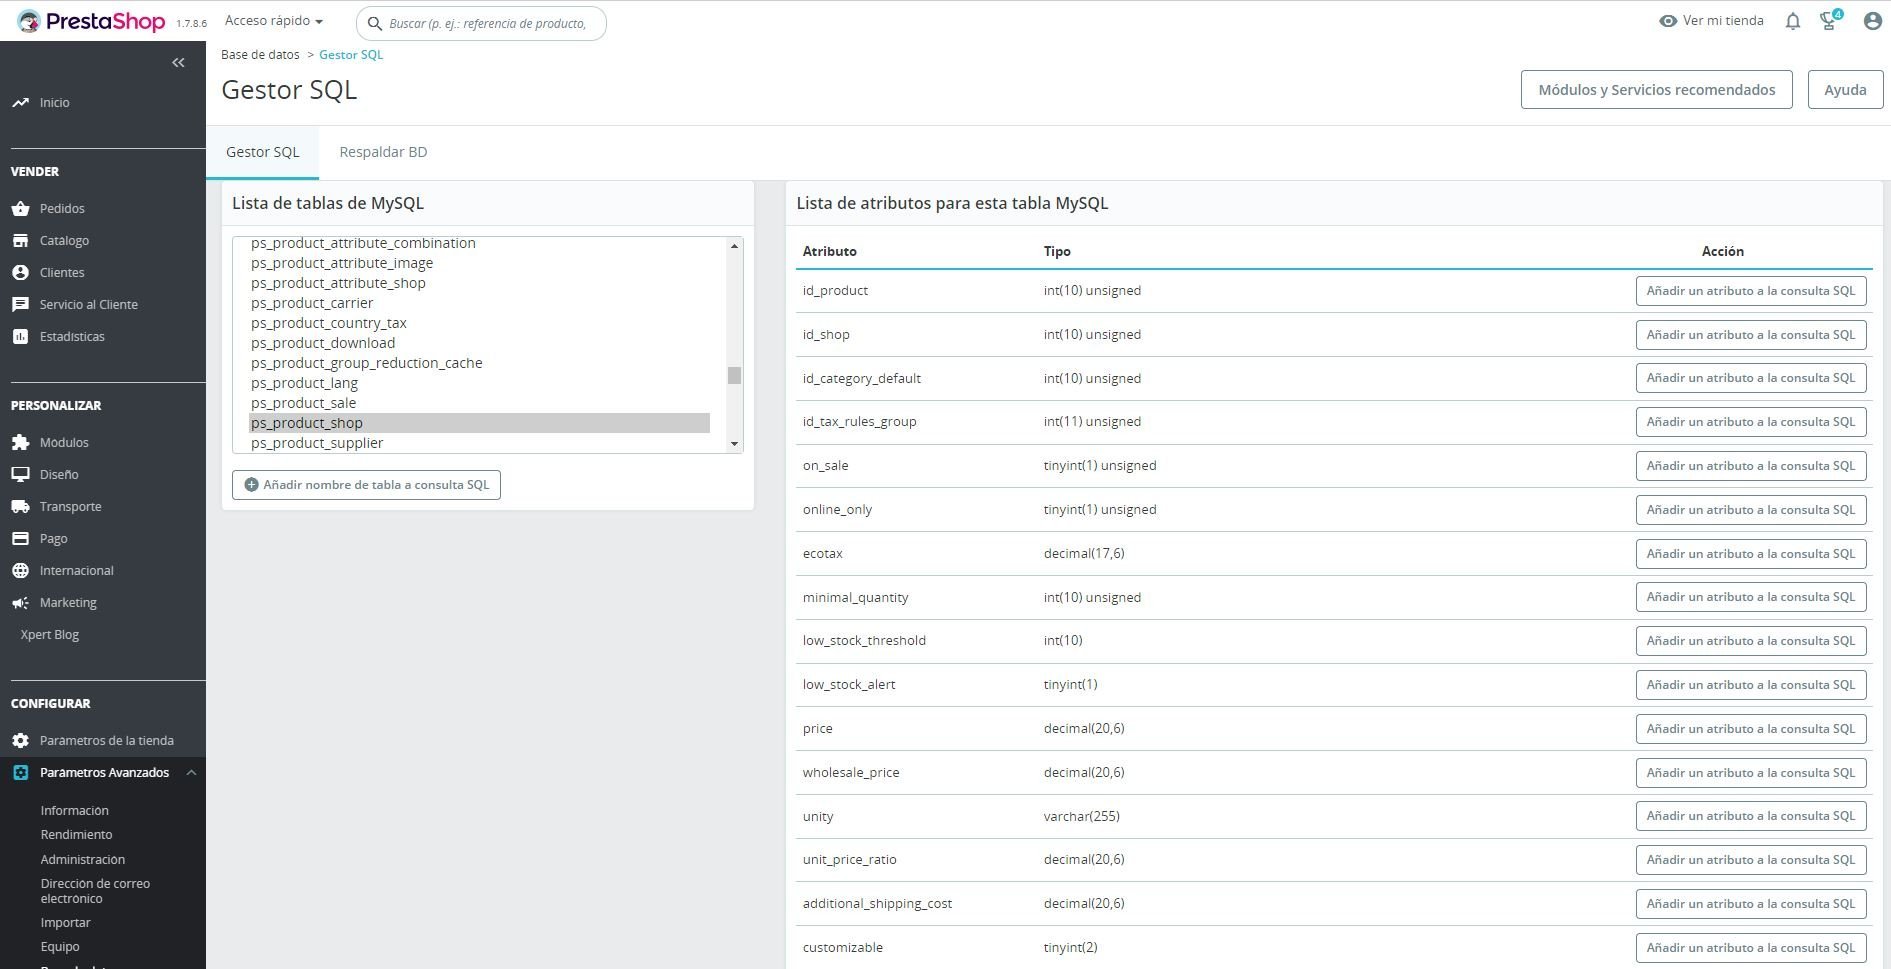Viewport: 1891px width, 969px height.
Task: Add ecotax attribute to SQL query
Action: (1750, 554)
